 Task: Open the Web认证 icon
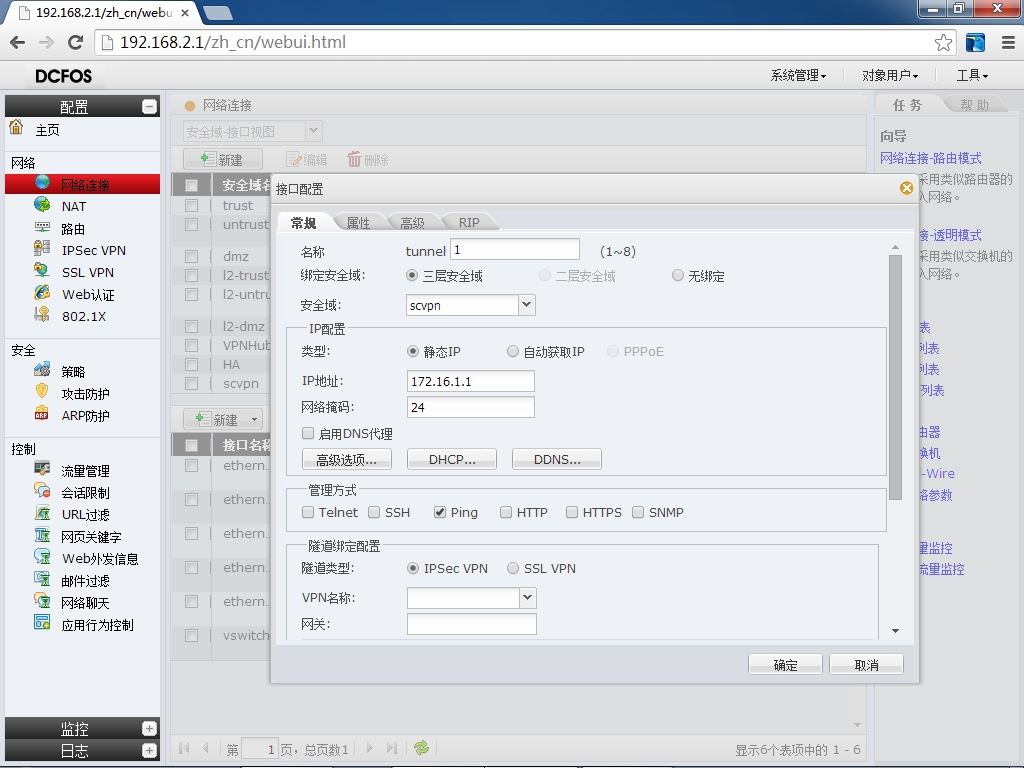tap(42, 293)
